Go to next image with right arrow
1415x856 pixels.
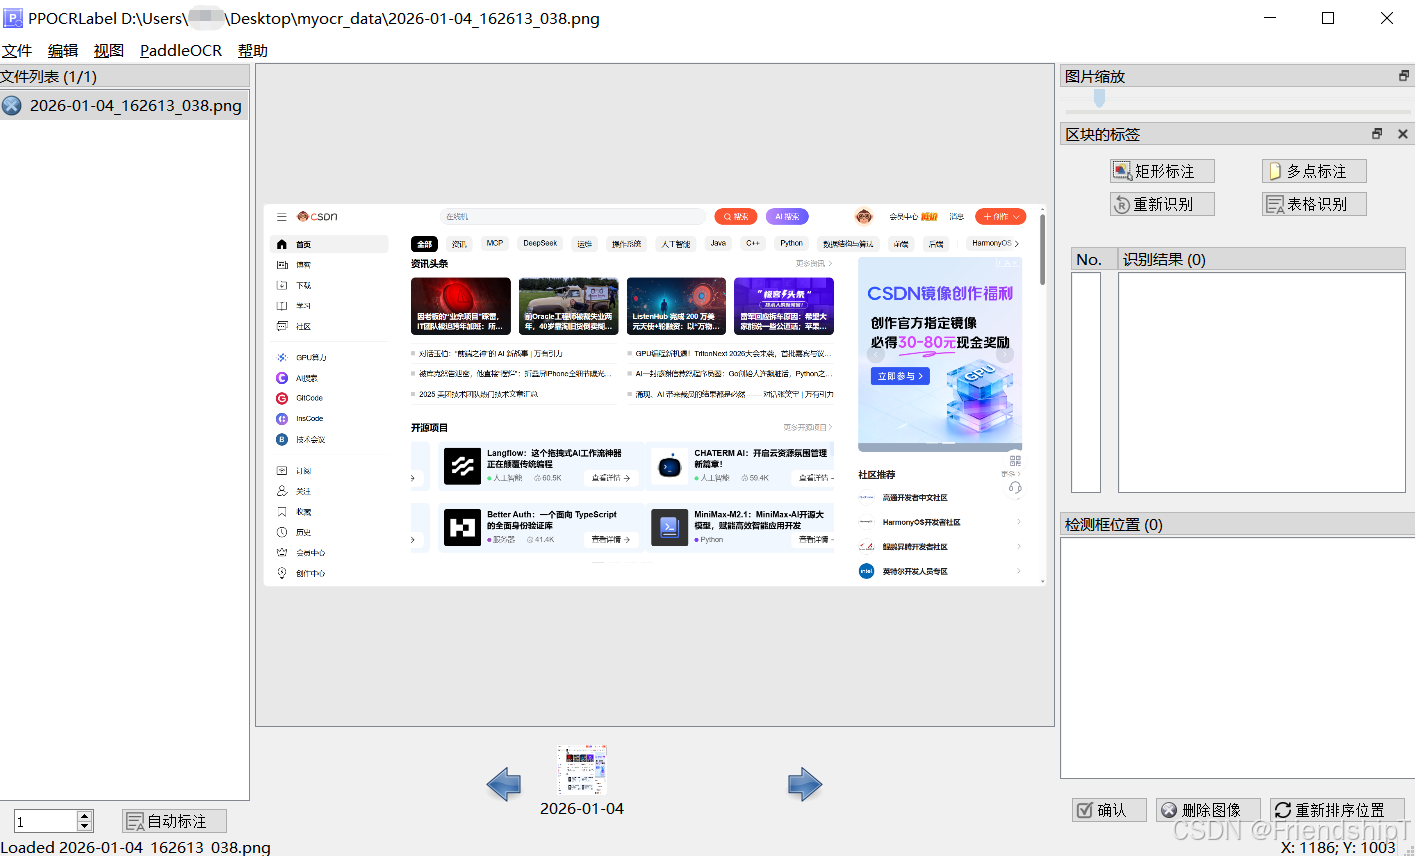pyautogui.click(x=804, y=784)
